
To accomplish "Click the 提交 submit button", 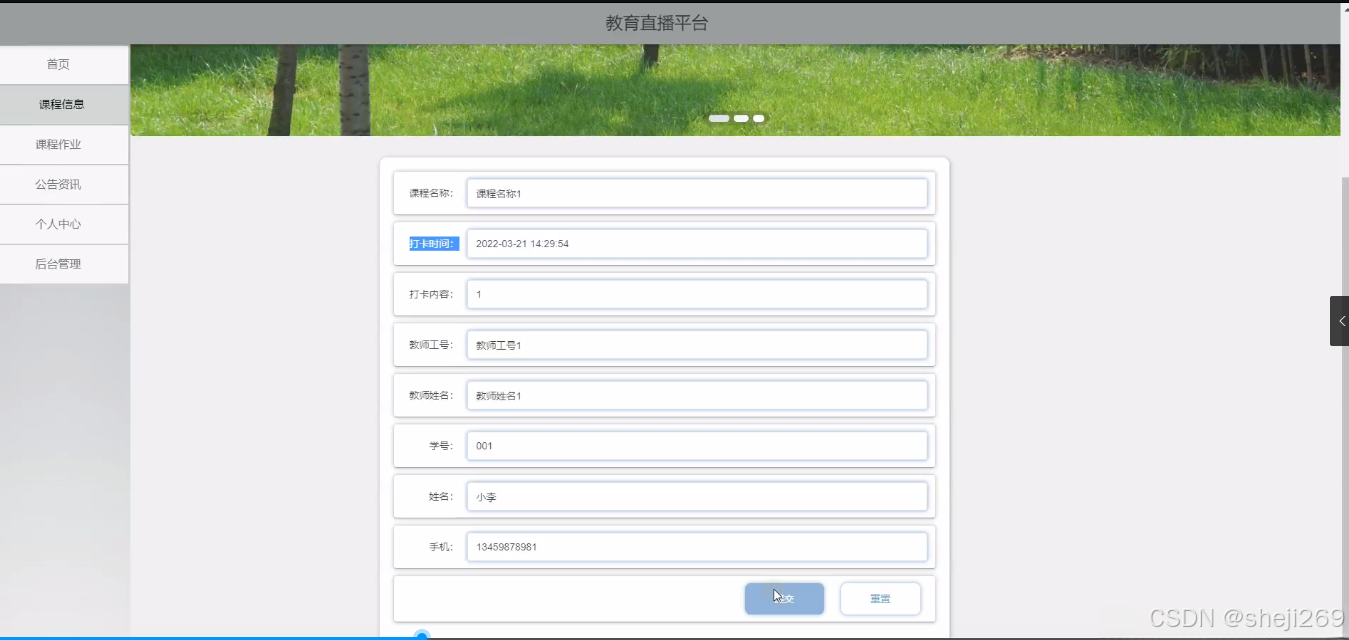I will click(784, 598).
